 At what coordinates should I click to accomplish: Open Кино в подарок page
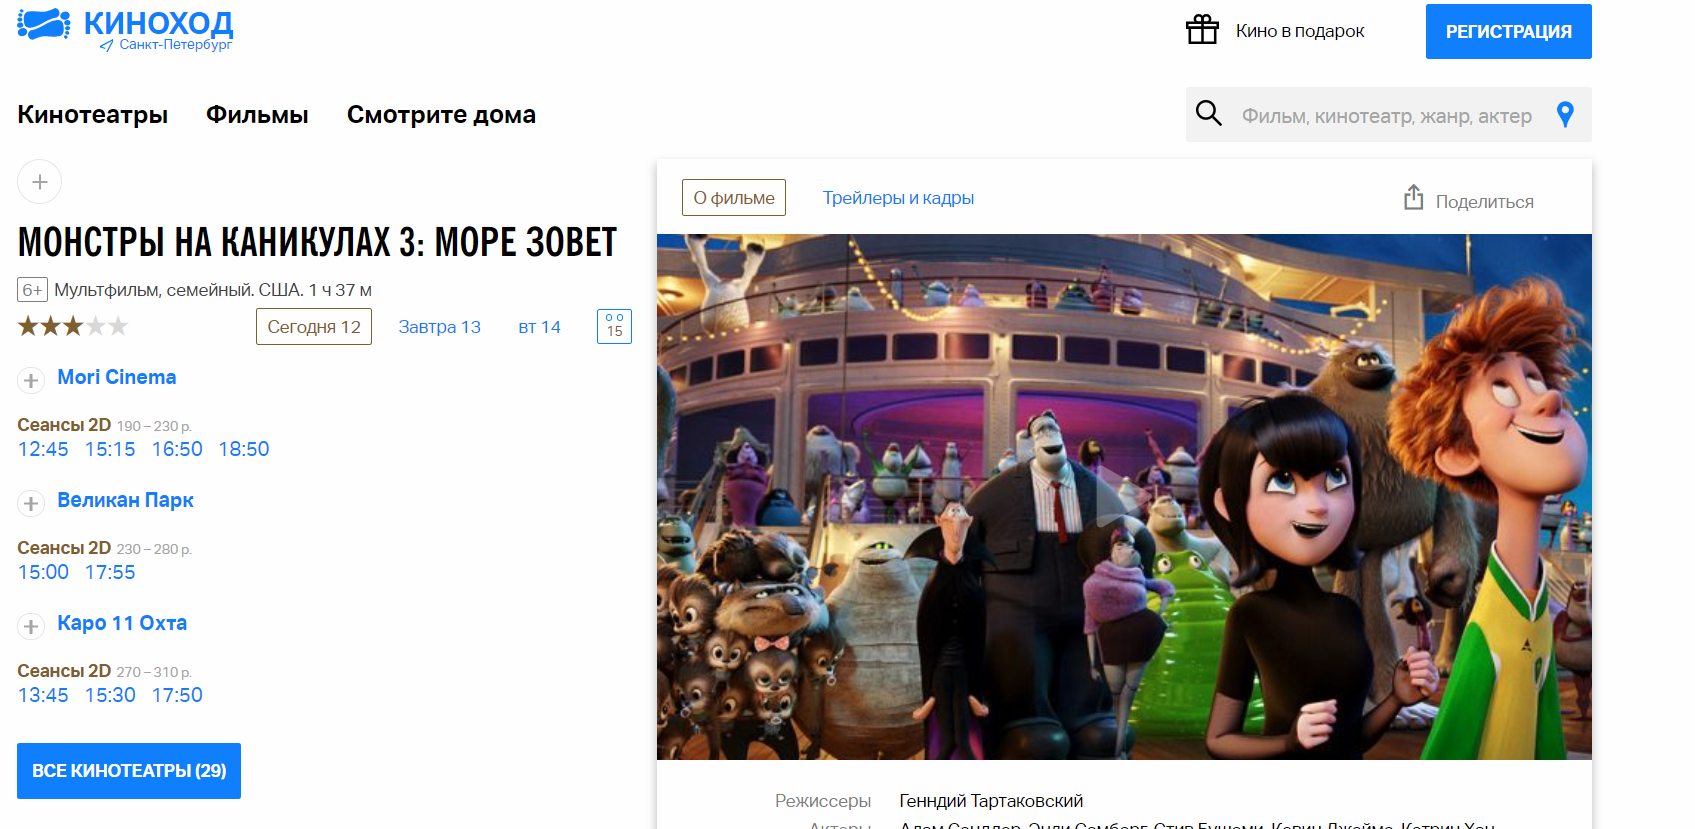(x=1299, y=31)
